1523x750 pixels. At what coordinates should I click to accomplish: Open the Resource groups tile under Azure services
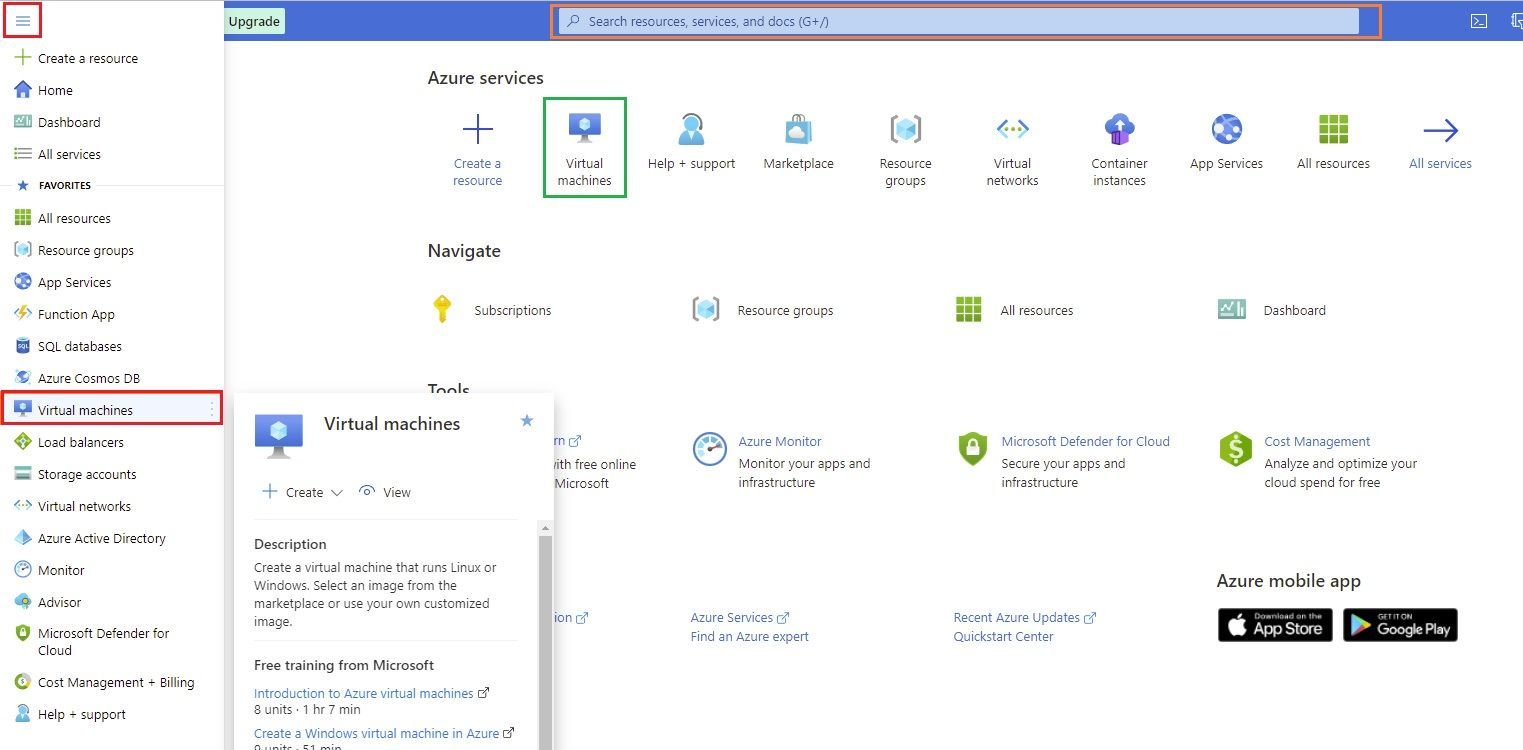point(905,149)
